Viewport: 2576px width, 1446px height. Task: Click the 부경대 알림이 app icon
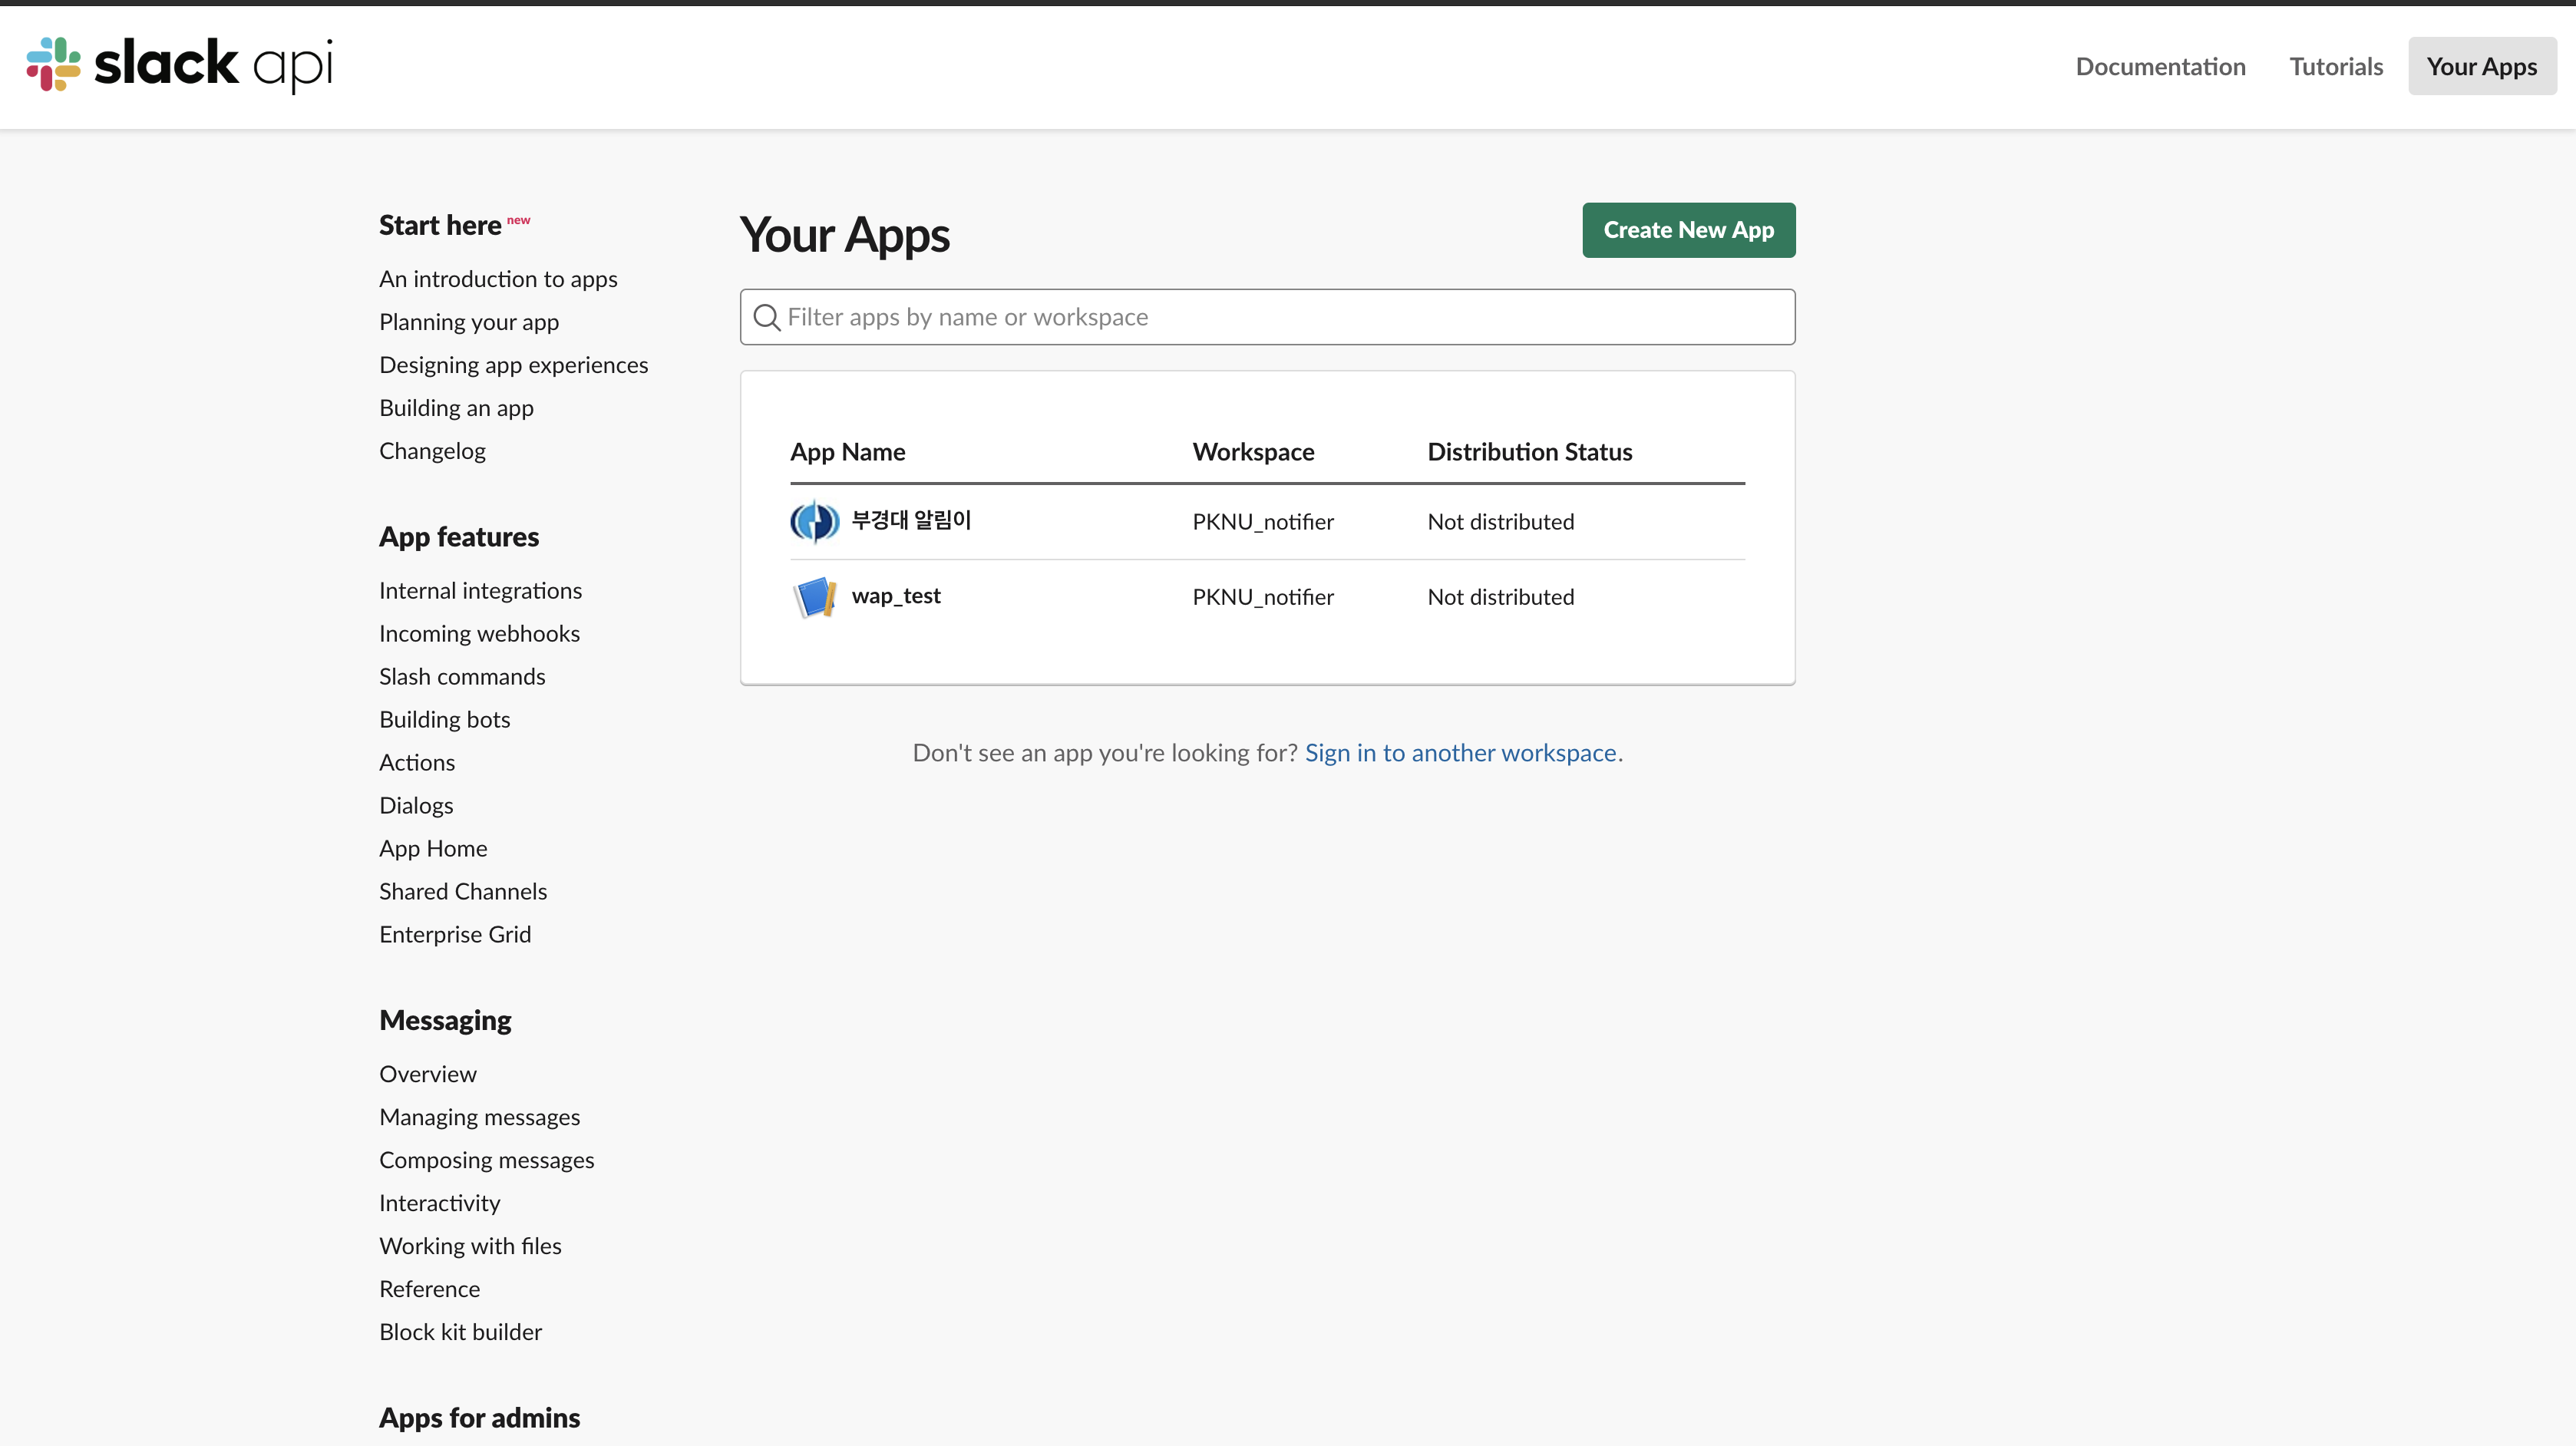[x=814, y=520]
